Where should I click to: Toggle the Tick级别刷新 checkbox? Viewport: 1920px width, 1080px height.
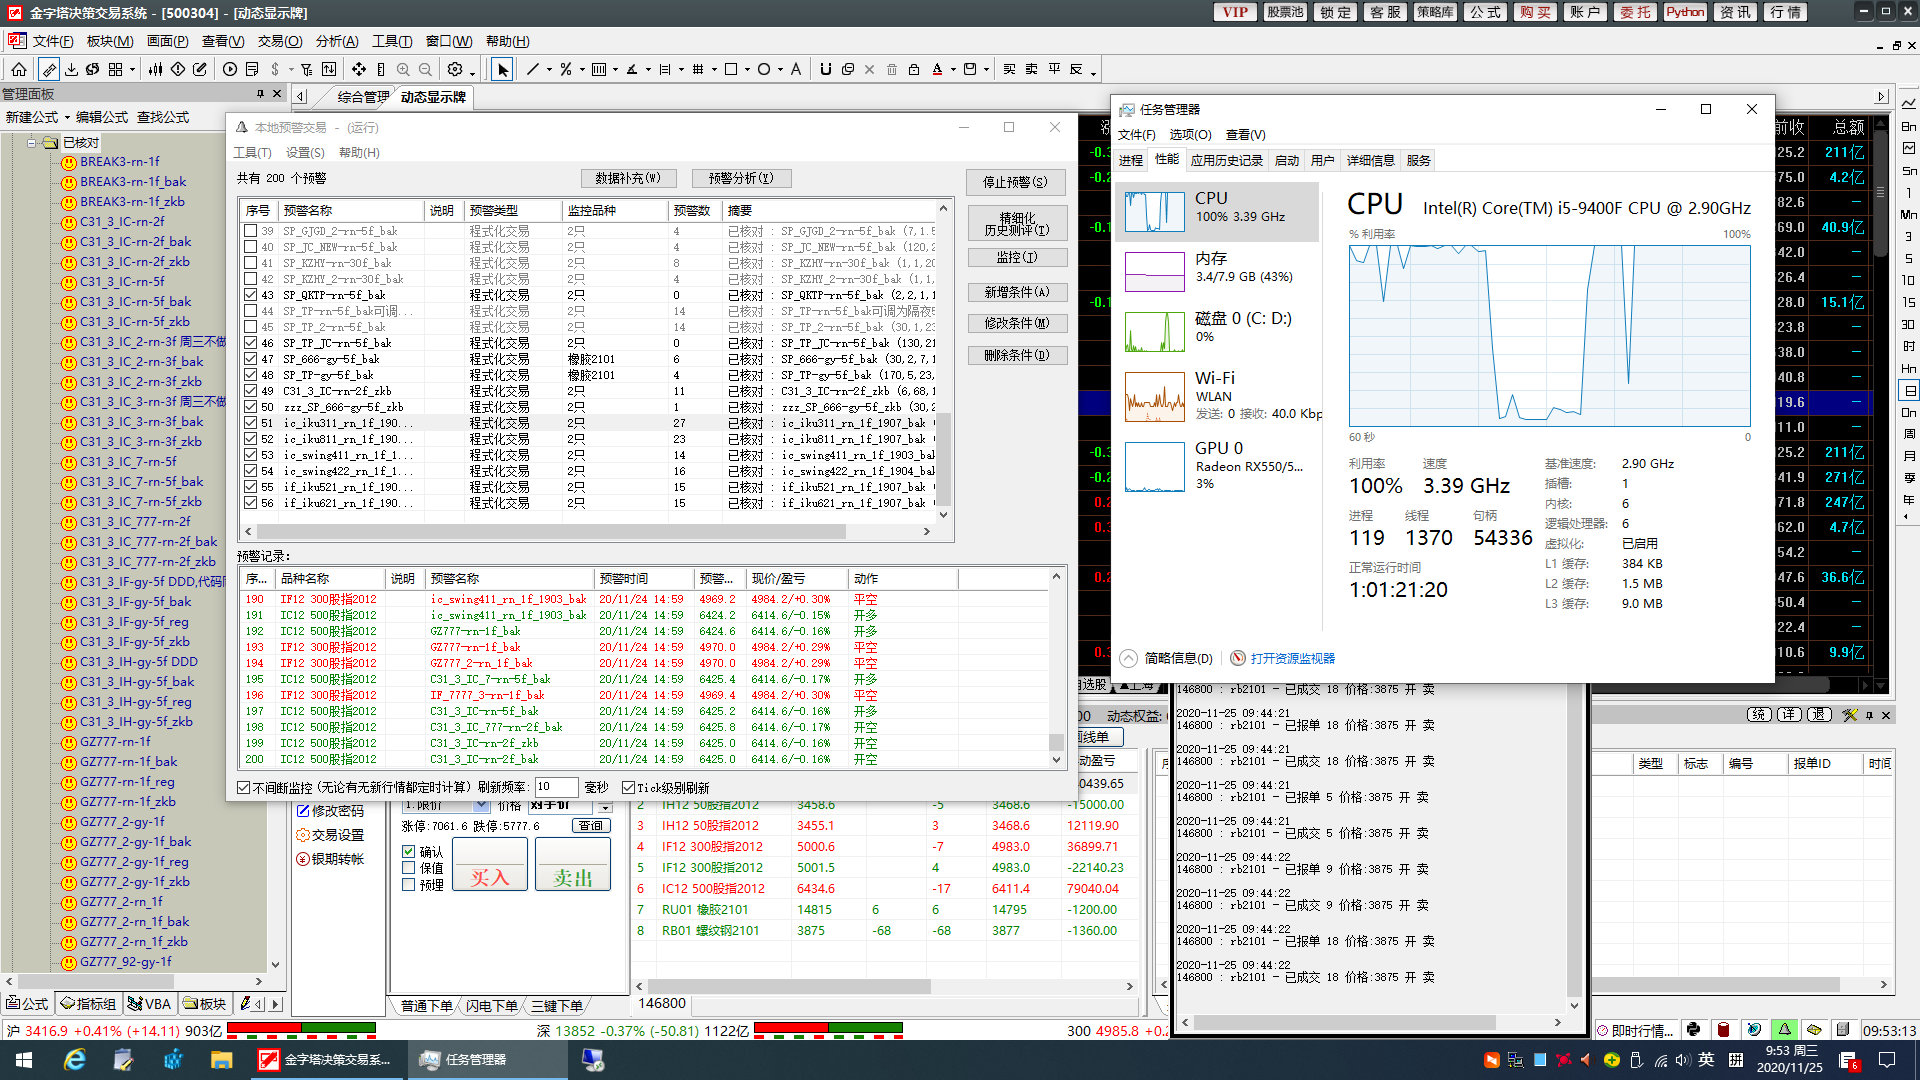(628, 788)
